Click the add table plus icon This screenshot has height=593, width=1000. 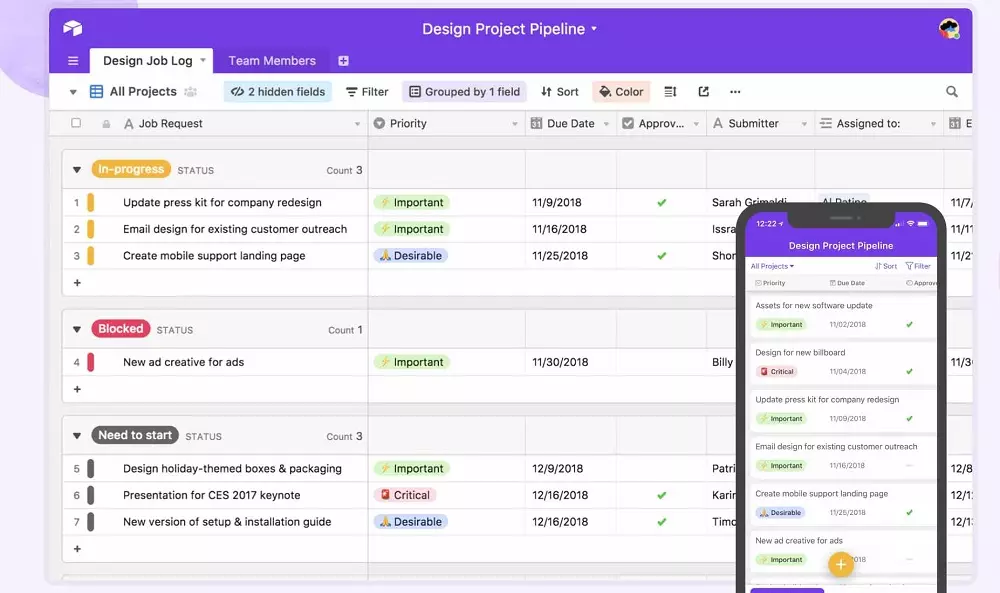point(343,61)
